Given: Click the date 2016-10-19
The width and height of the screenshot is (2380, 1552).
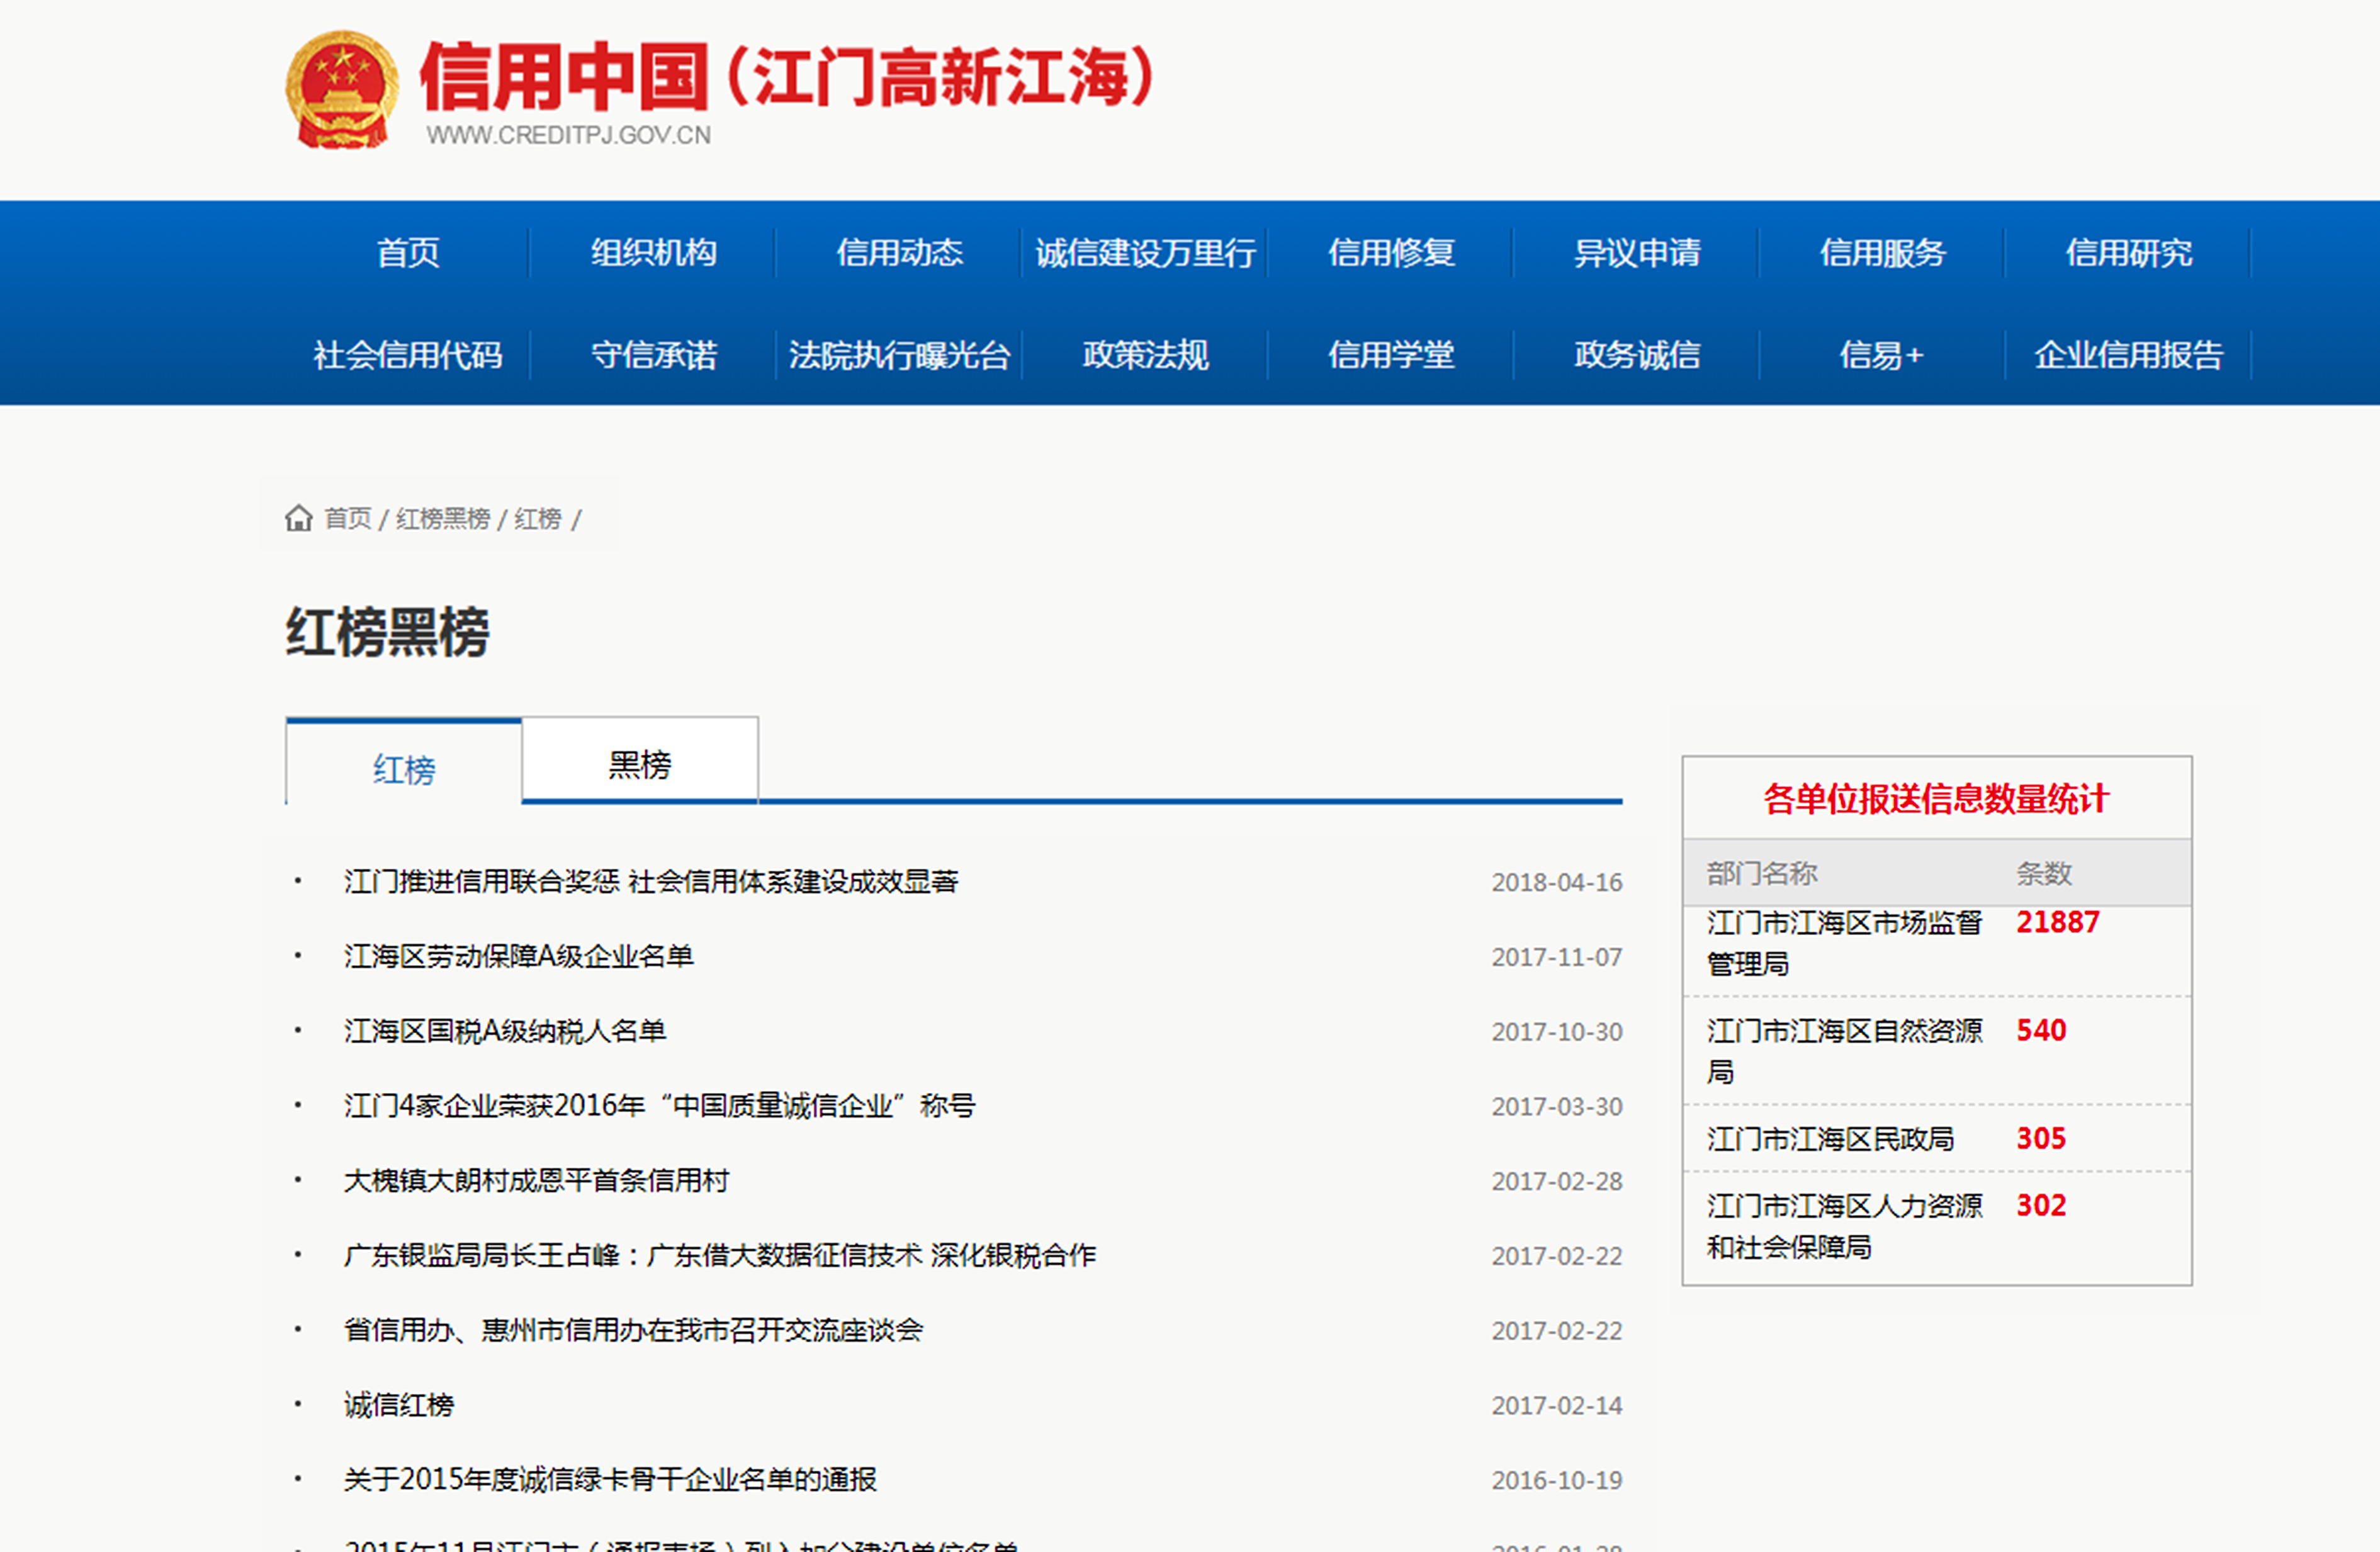Looking at the screenshot, I should coord(1557,1480).
